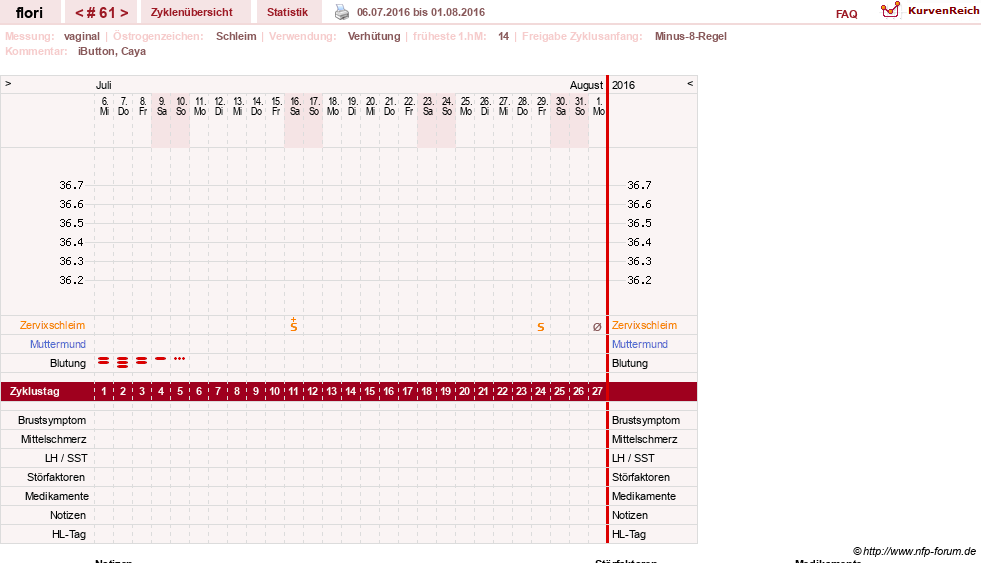Select cycle day 27 in Zyklustag row
Viewport: 981px width, 563px height.
597,391
